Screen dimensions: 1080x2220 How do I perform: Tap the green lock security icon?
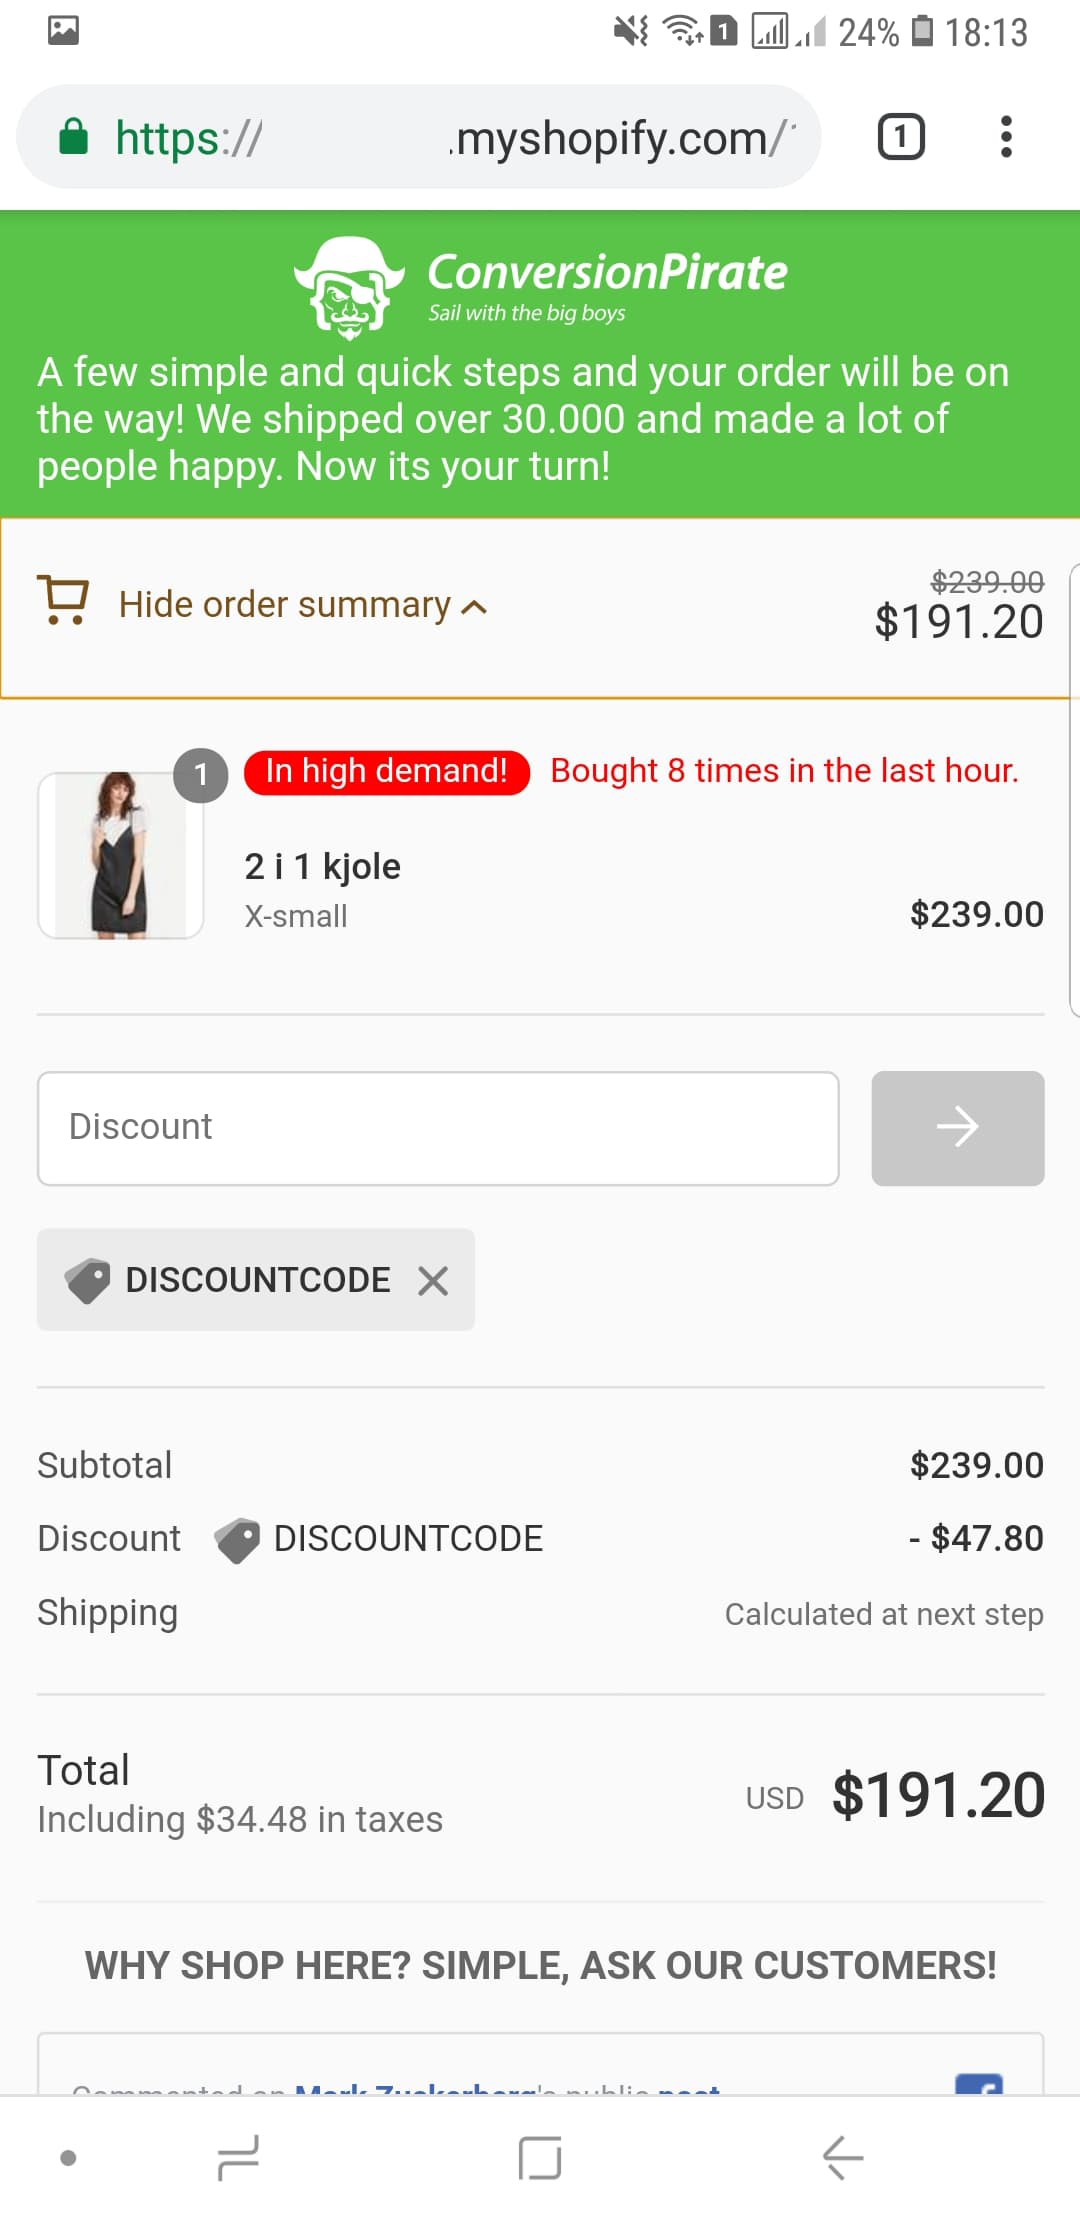tap(74, 137)
